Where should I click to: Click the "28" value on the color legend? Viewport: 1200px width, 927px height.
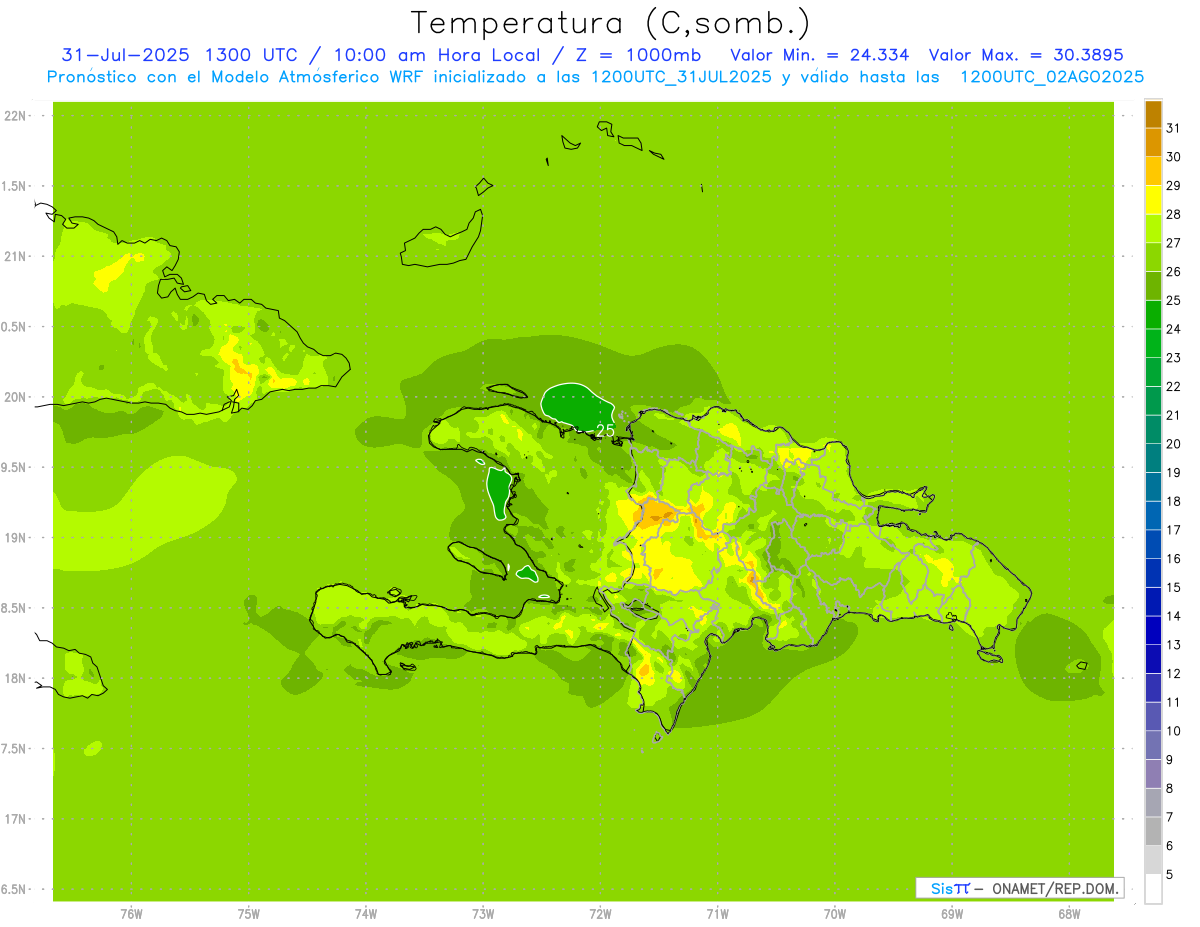click(1173, 214)
